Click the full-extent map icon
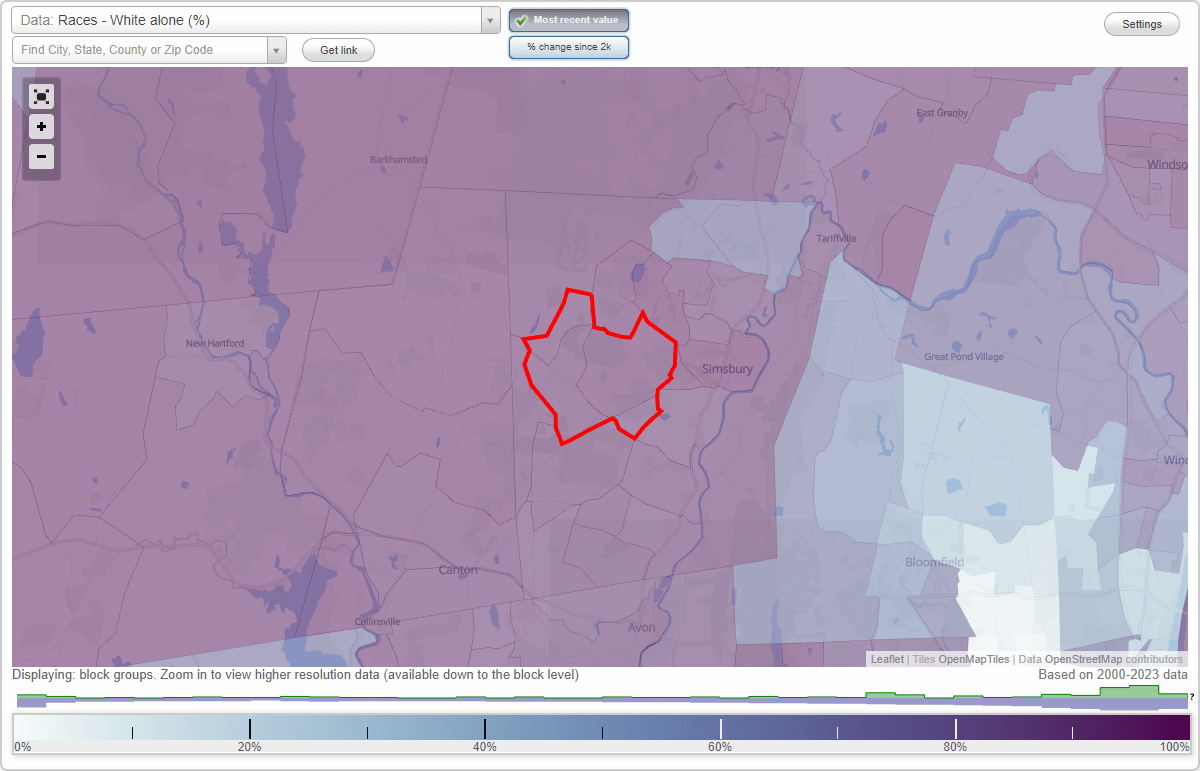 pos(41,96)
